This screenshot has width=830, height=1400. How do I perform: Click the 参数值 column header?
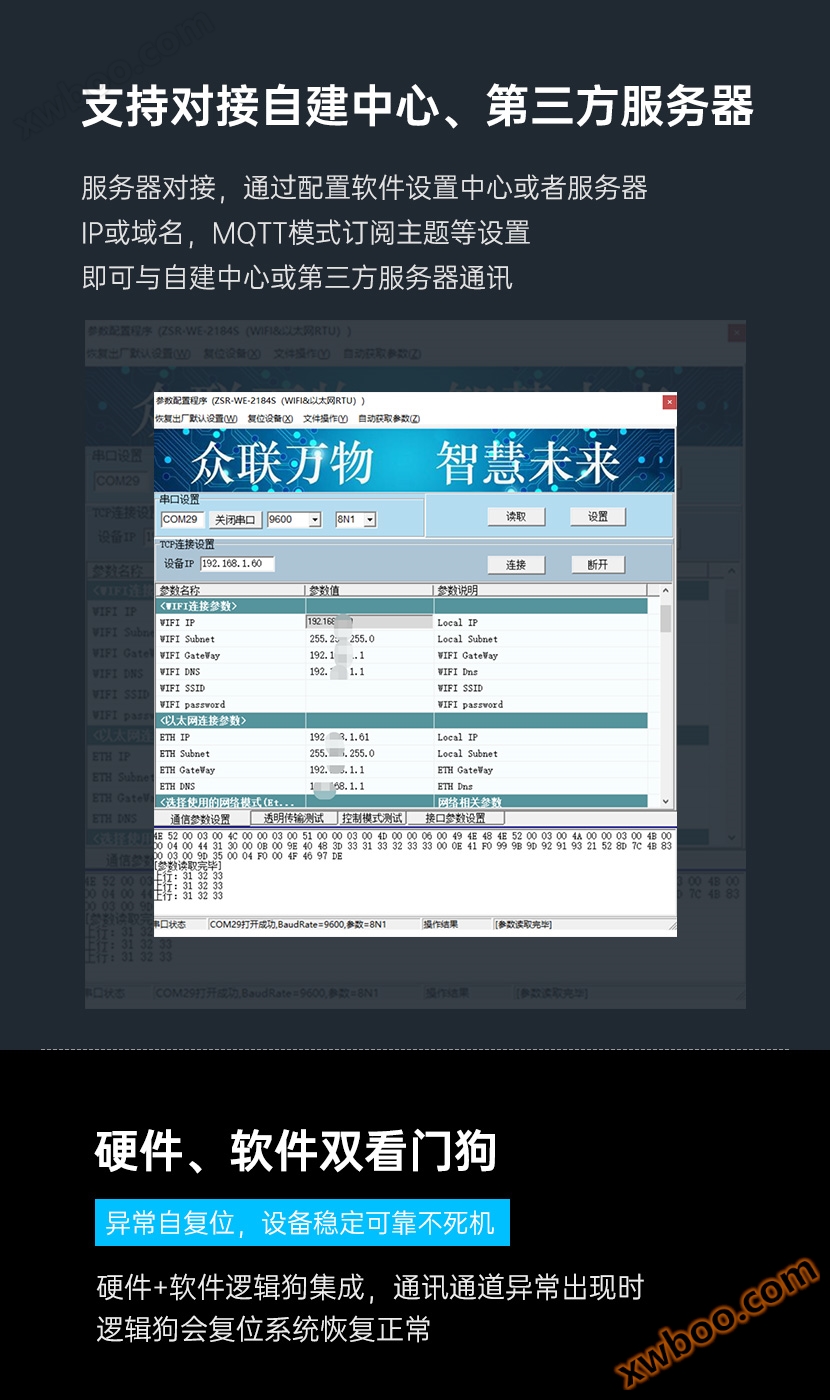(369, 591)
